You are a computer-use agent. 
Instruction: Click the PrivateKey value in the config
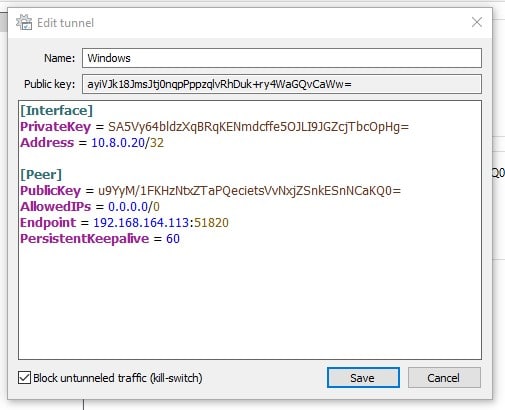click(258, 127)
